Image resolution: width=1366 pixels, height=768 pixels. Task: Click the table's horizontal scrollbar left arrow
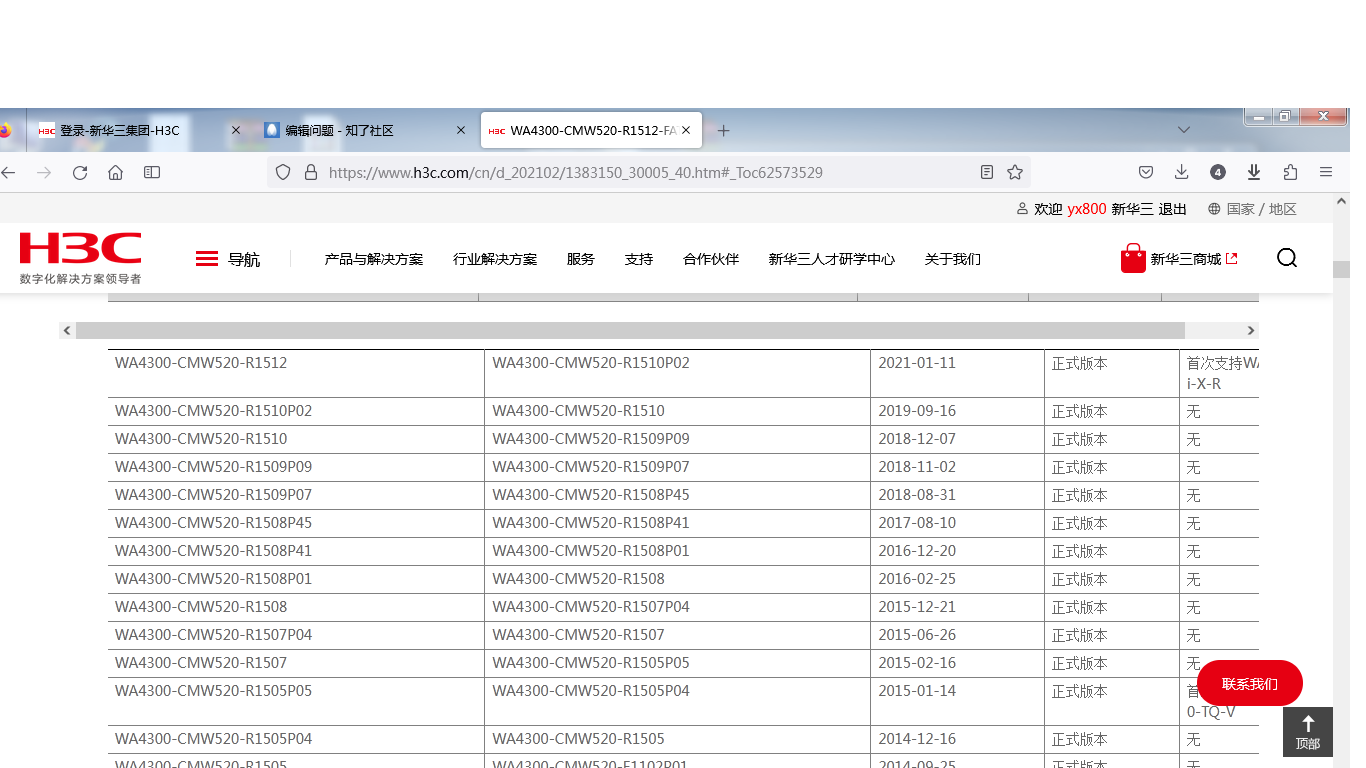[67, 330]
